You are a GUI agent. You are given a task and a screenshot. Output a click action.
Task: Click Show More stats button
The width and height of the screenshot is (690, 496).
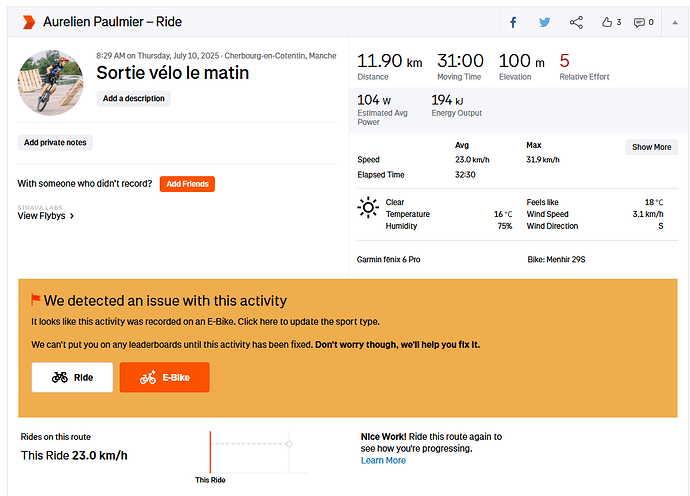point(652,147)
